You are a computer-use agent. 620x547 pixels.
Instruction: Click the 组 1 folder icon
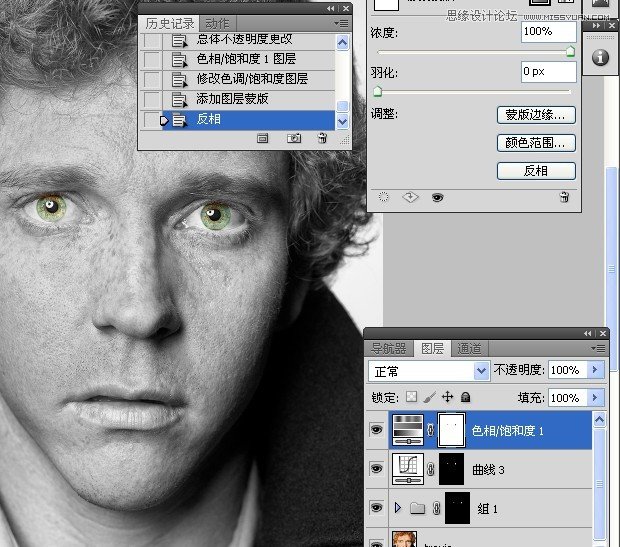[418, 508]
